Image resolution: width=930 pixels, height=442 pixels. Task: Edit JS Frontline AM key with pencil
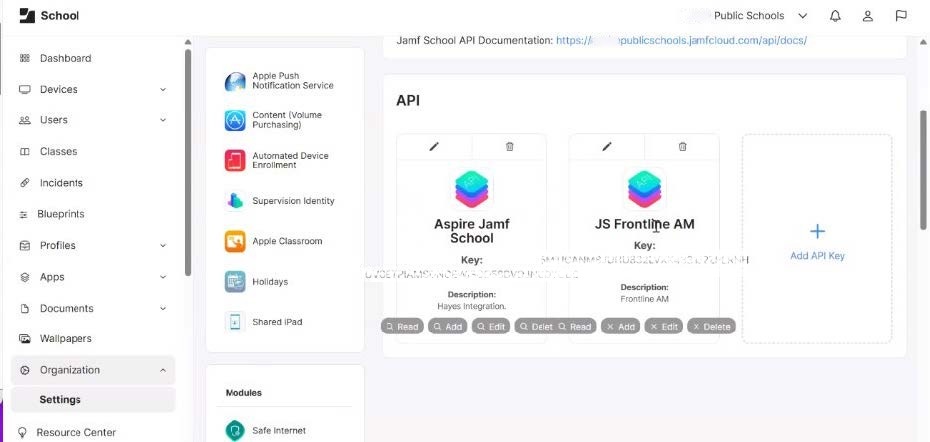607,147
